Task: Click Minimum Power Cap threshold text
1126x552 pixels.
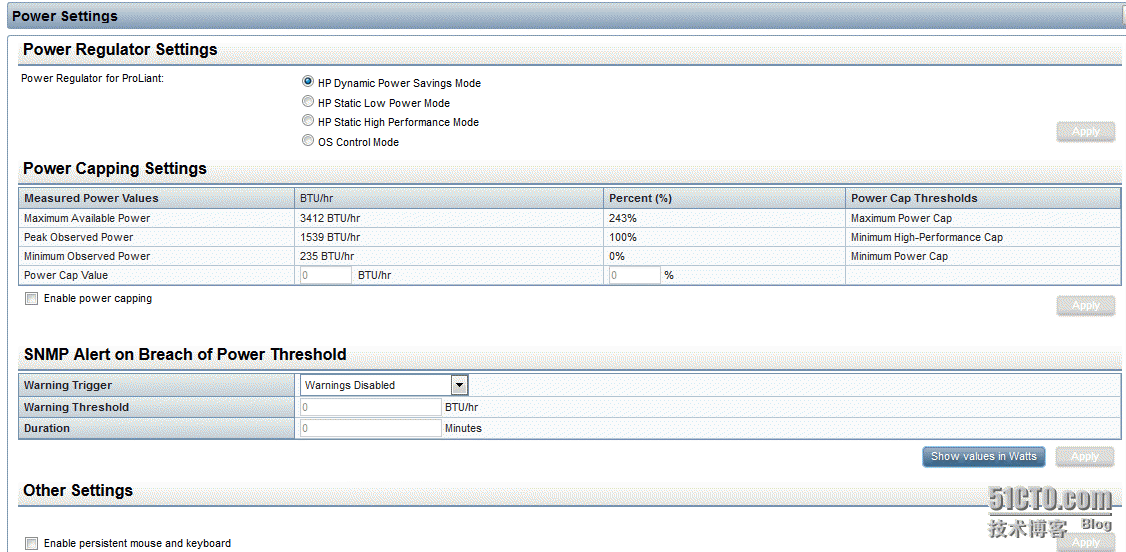Action: (x=899, y=256)
